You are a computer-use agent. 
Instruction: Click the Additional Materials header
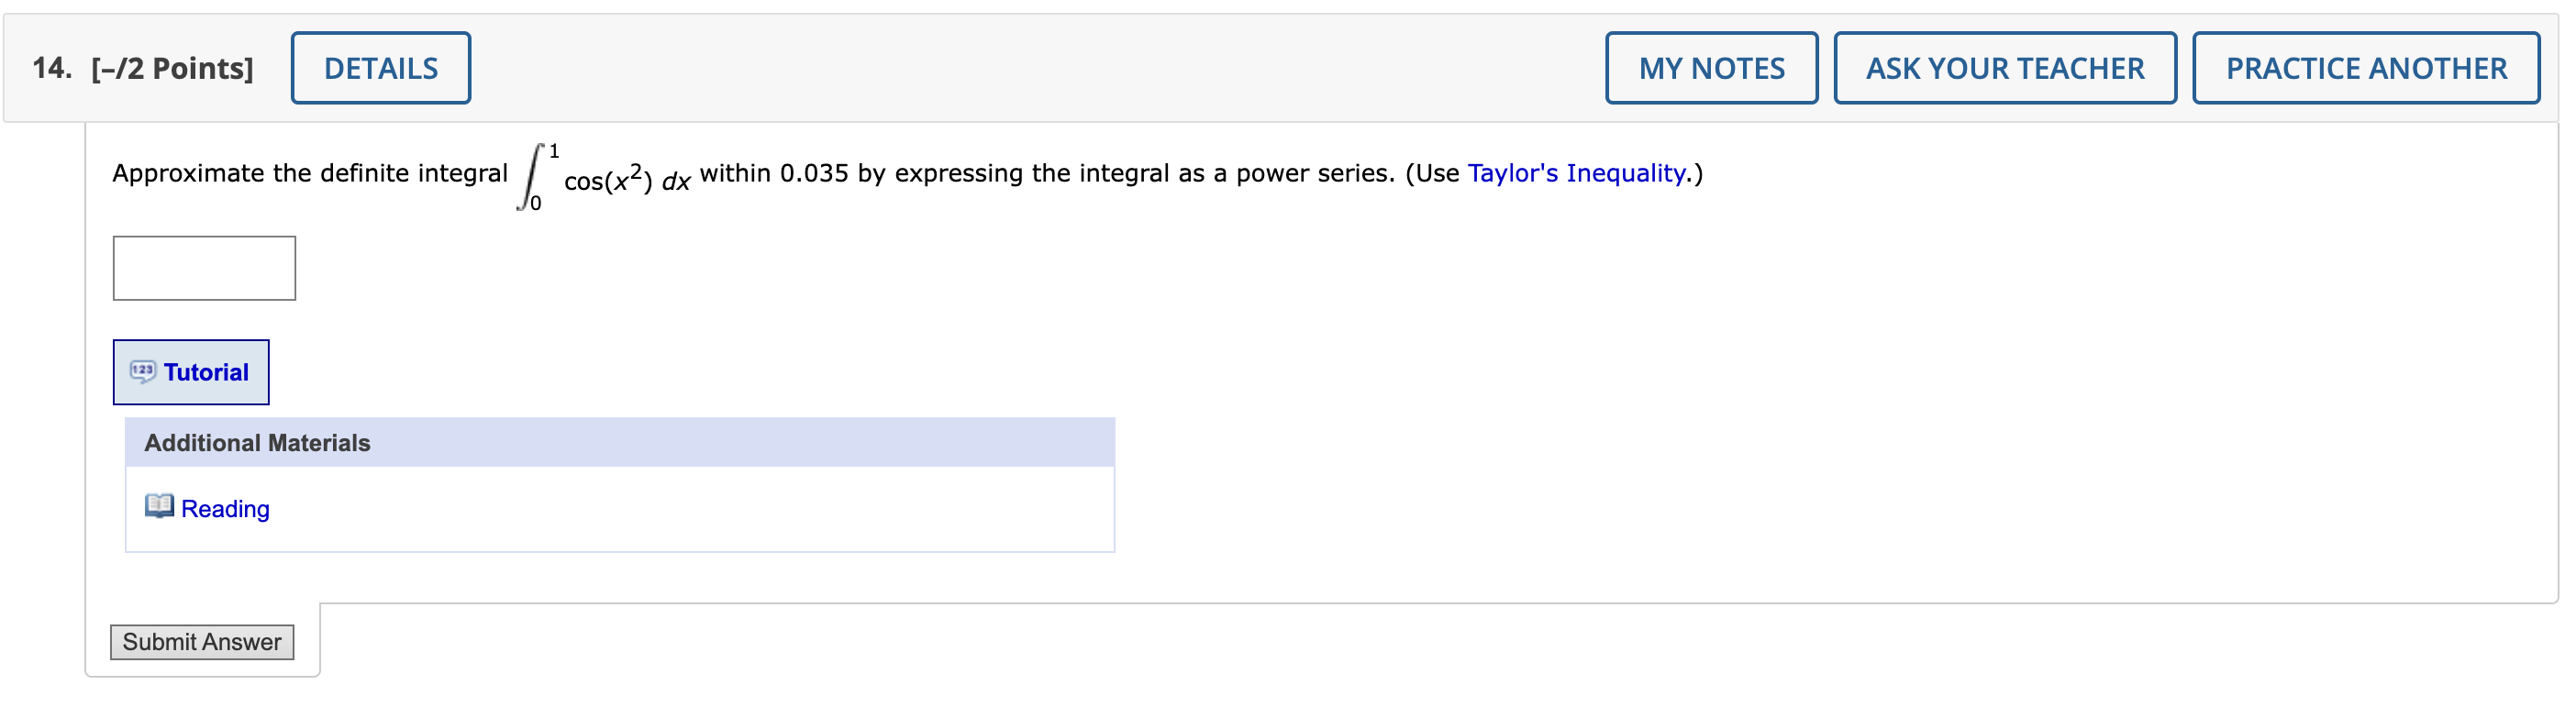257,443
